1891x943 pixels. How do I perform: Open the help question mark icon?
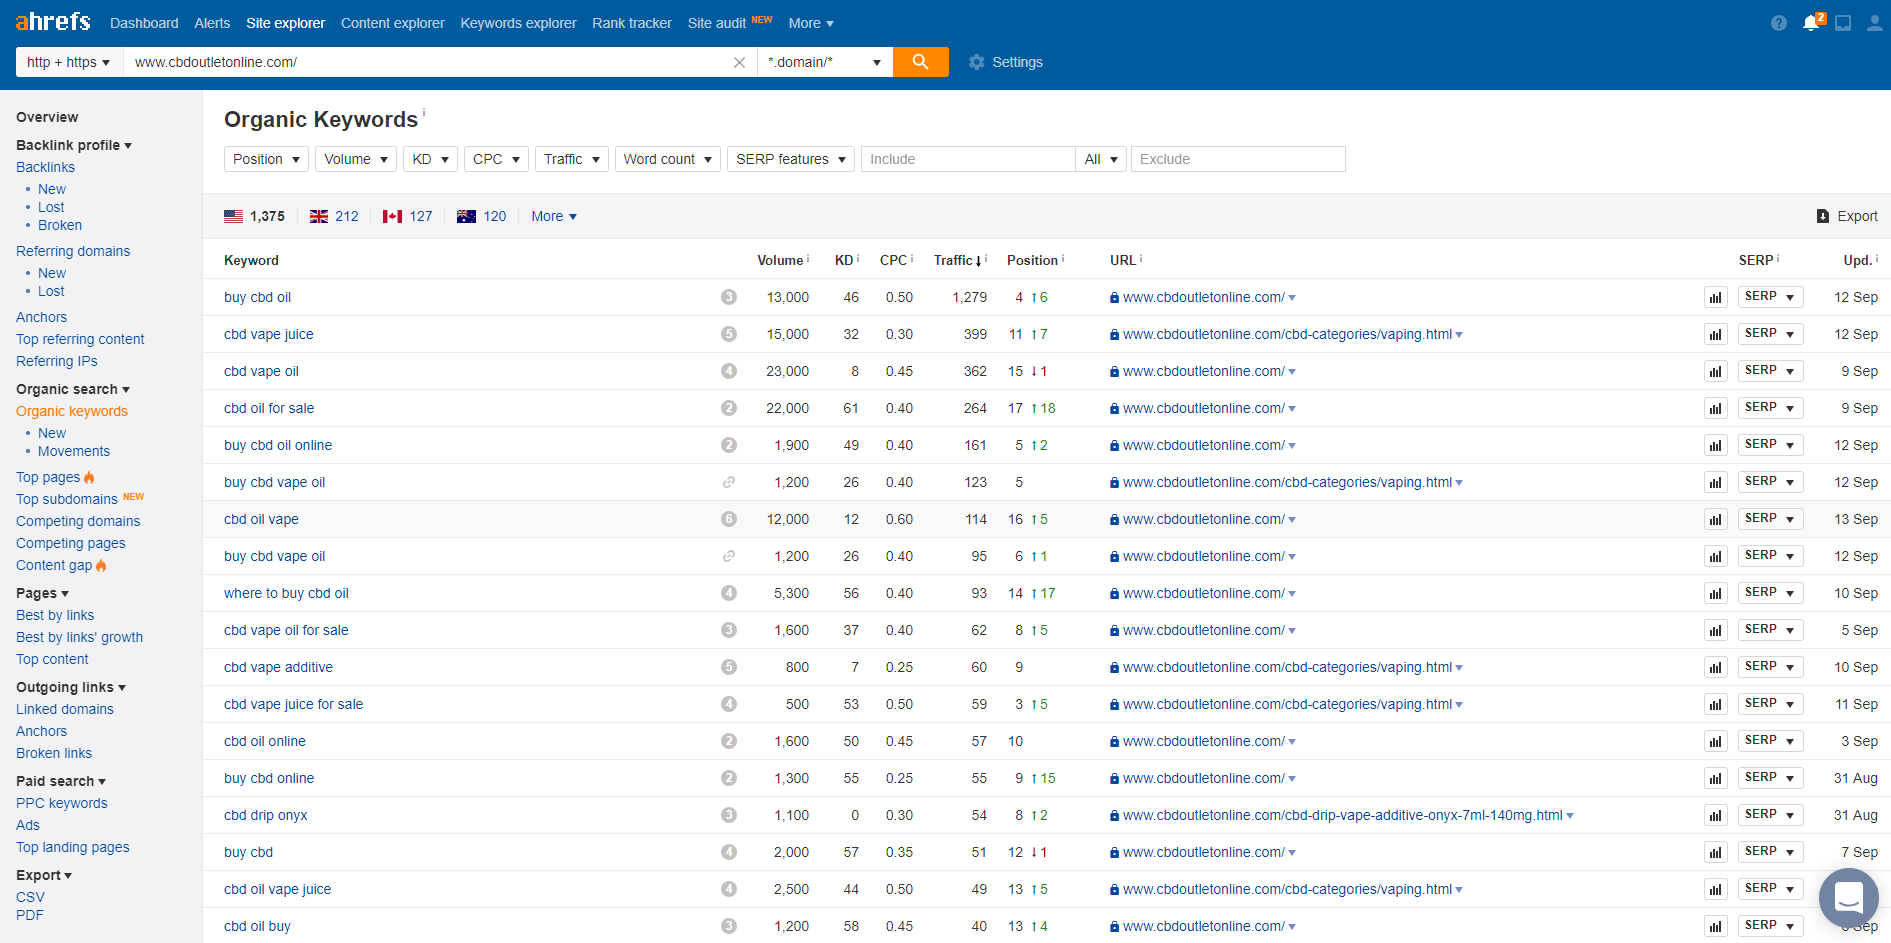click(x=1778, y=23)
